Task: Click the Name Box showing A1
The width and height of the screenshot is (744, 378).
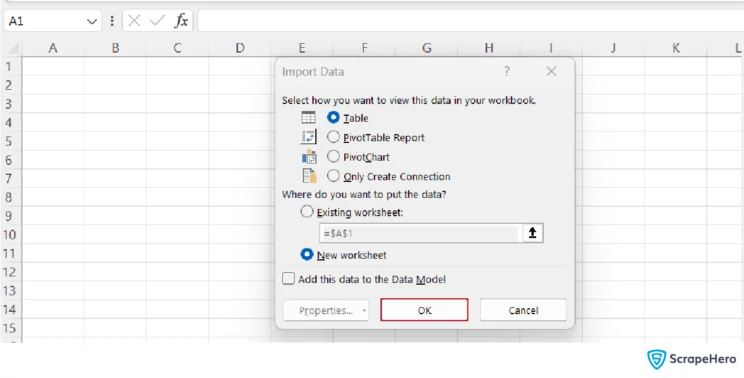Action: (x=45, y=21)
